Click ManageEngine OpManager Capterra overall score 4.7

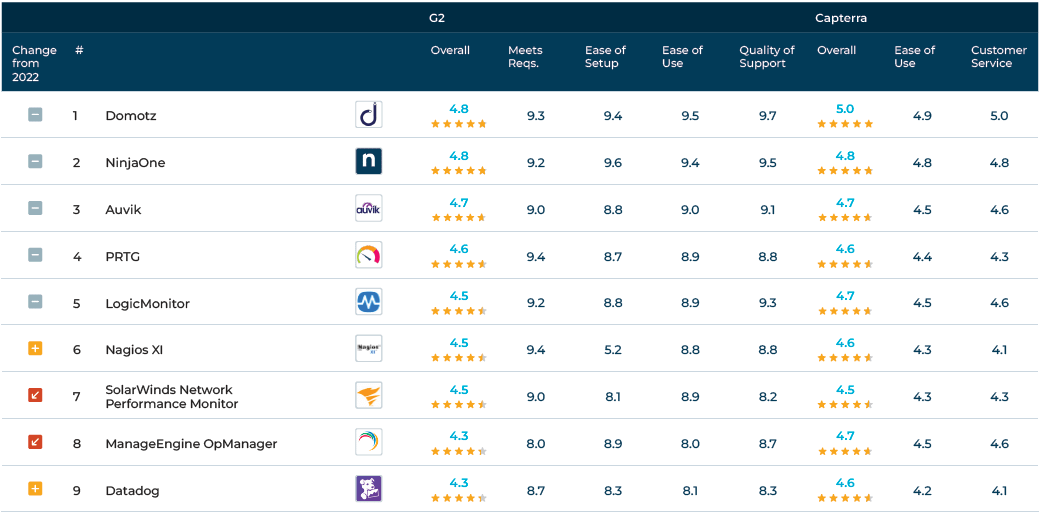[845, 436]
